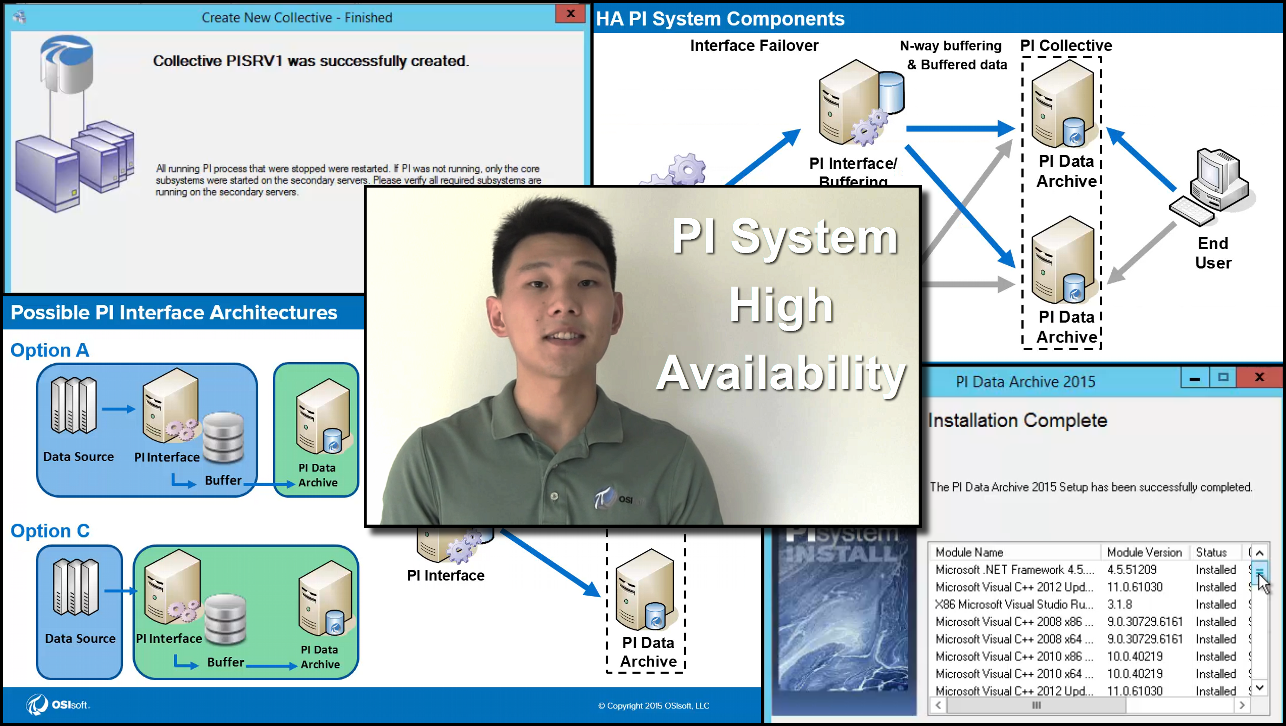Viewport: 1286px width, 726px height.
Task: Sort by the Module Name column header
Action: pyautogui.click(x=1015, y=552)
